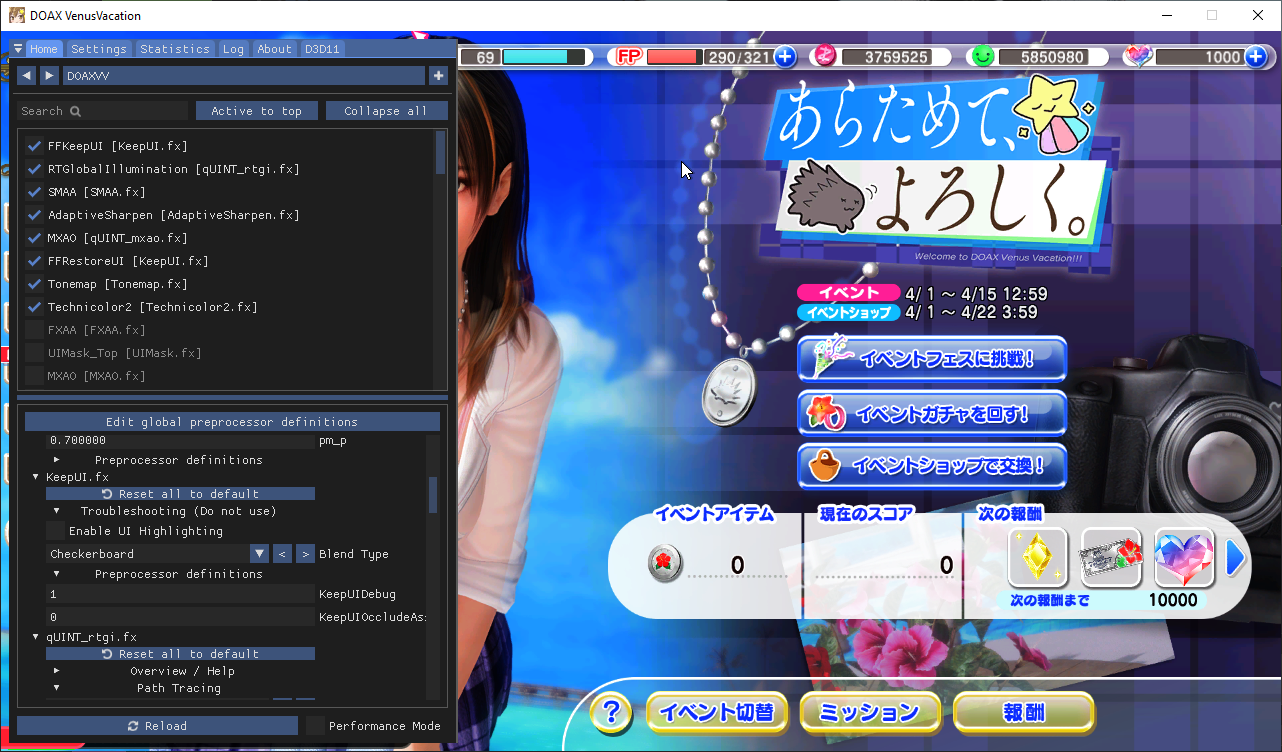Open the Settings tab
1282x752 pixels.
coord(99,49)
